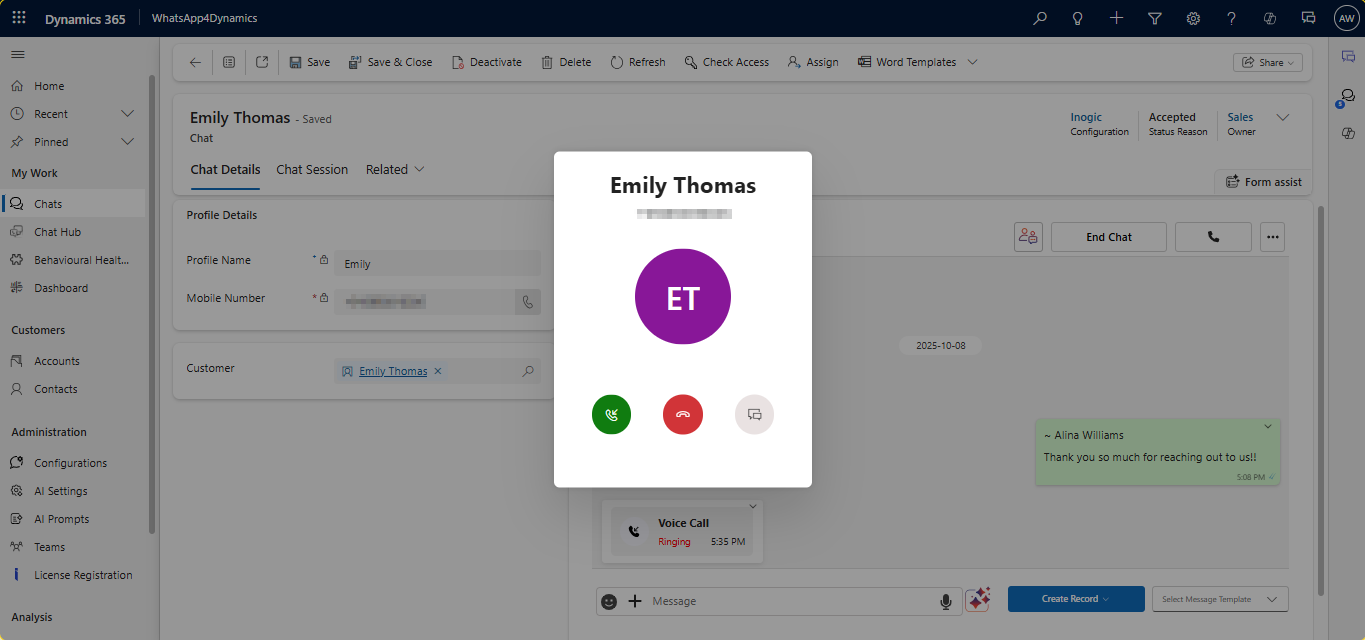Collapse the left navigation hamburger menu

coord(18,54)
